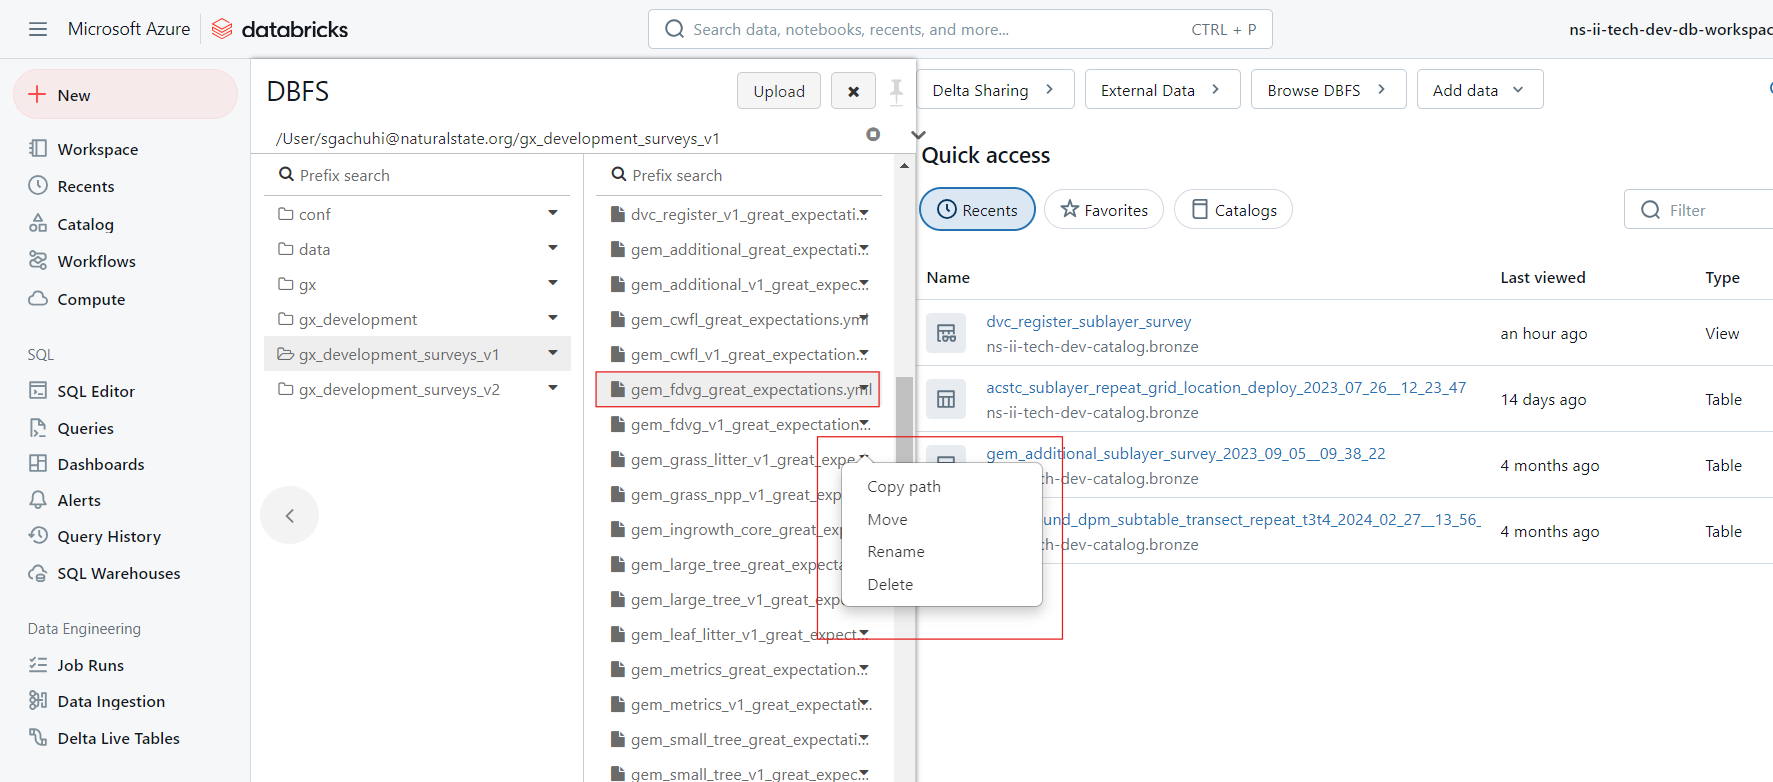Open SQL Warehouses
This screenshot has width=1773, height=782.
click(x=118, y=573)
